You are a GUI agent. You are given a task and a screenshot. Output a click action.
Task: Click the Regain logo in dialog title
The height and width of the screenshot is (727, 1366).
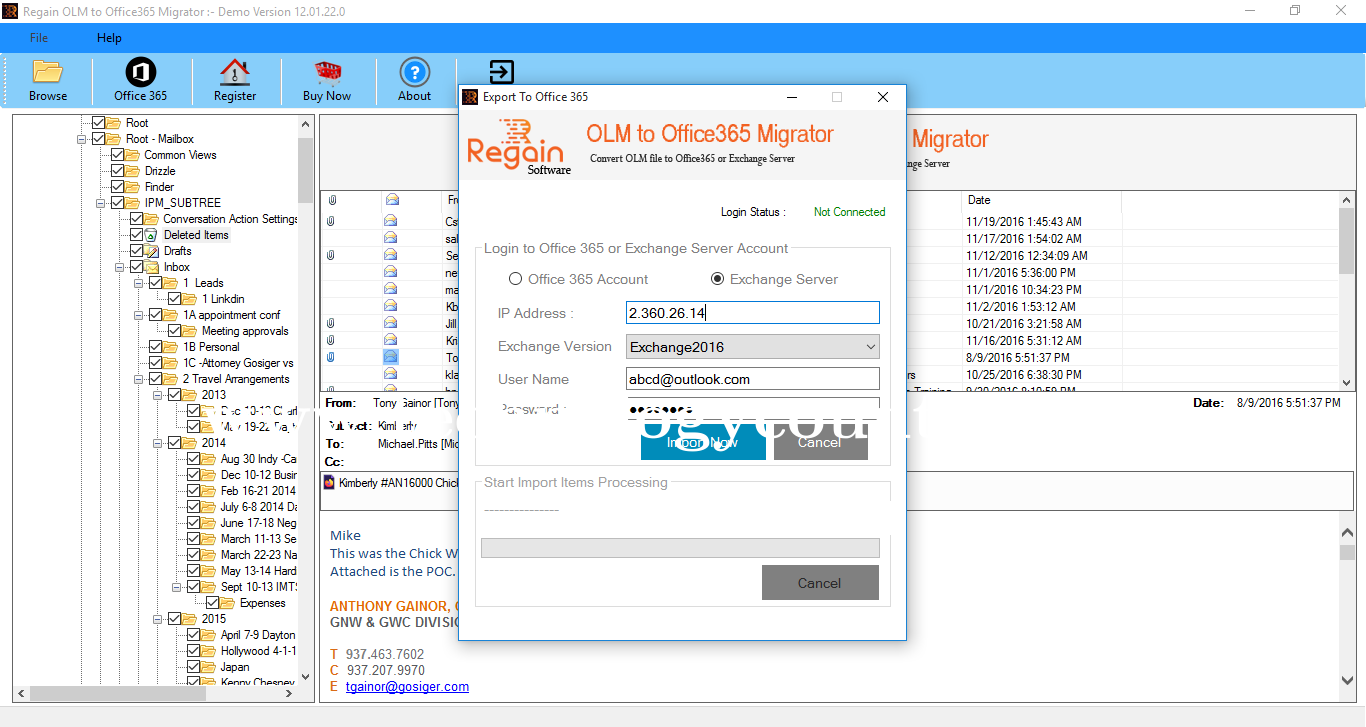point(469,97)
